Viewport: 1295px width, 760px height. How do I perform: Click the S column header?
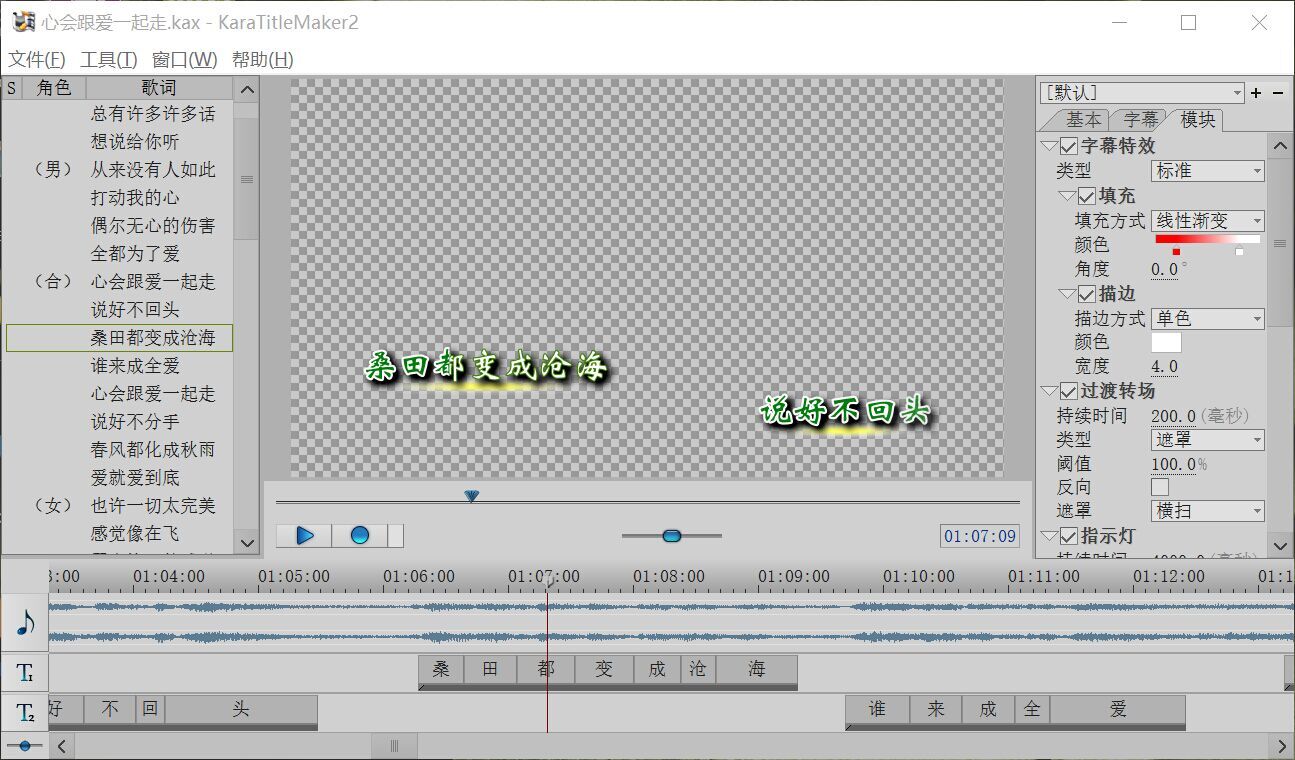coord(12,88)
